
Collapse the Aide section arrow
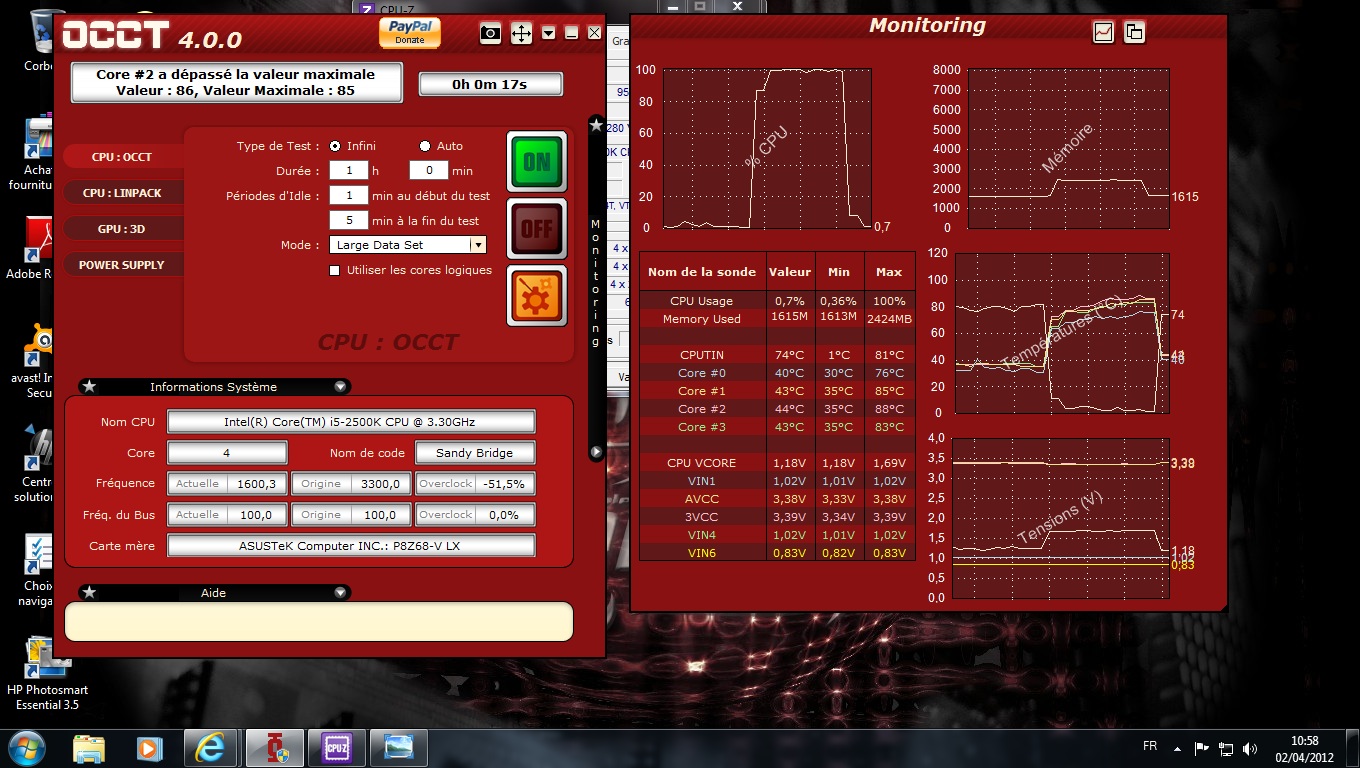[340, 593]
